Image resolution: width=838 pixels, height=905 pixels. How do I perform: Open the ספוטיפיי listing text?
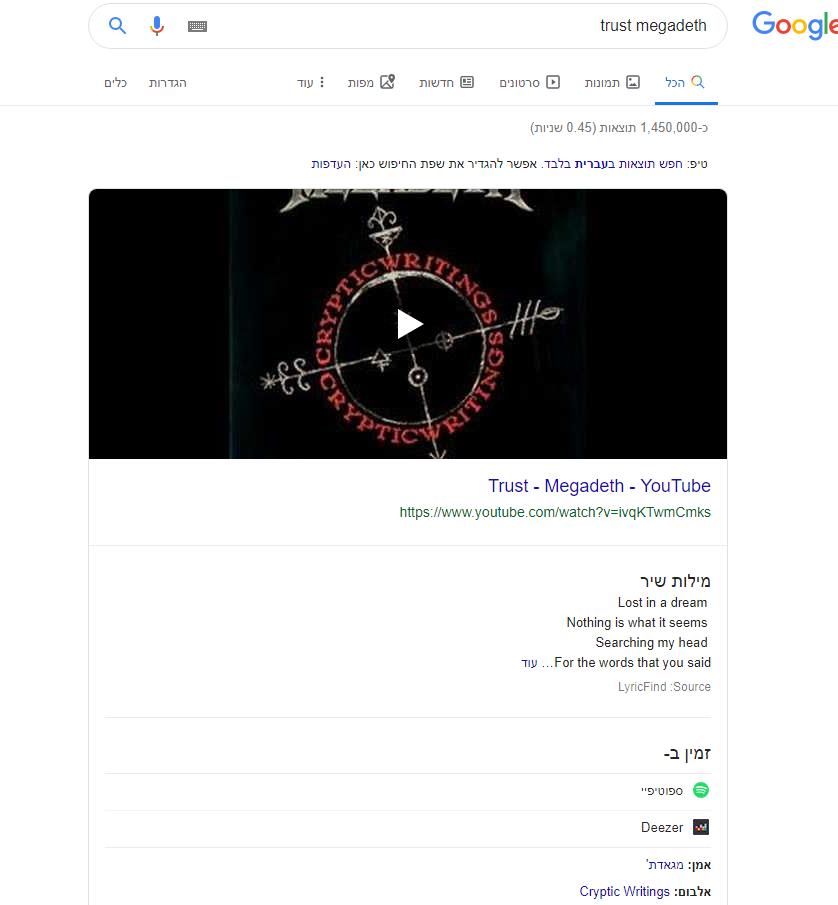click(662, 791)
